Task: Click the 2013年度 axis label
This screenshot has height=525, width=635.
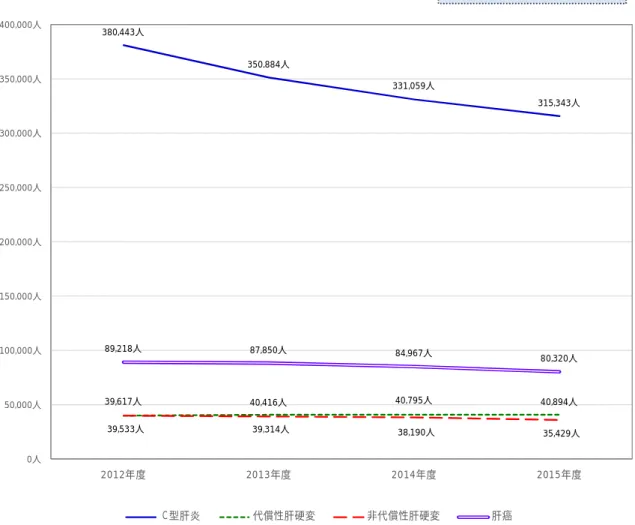Action: 268,475
